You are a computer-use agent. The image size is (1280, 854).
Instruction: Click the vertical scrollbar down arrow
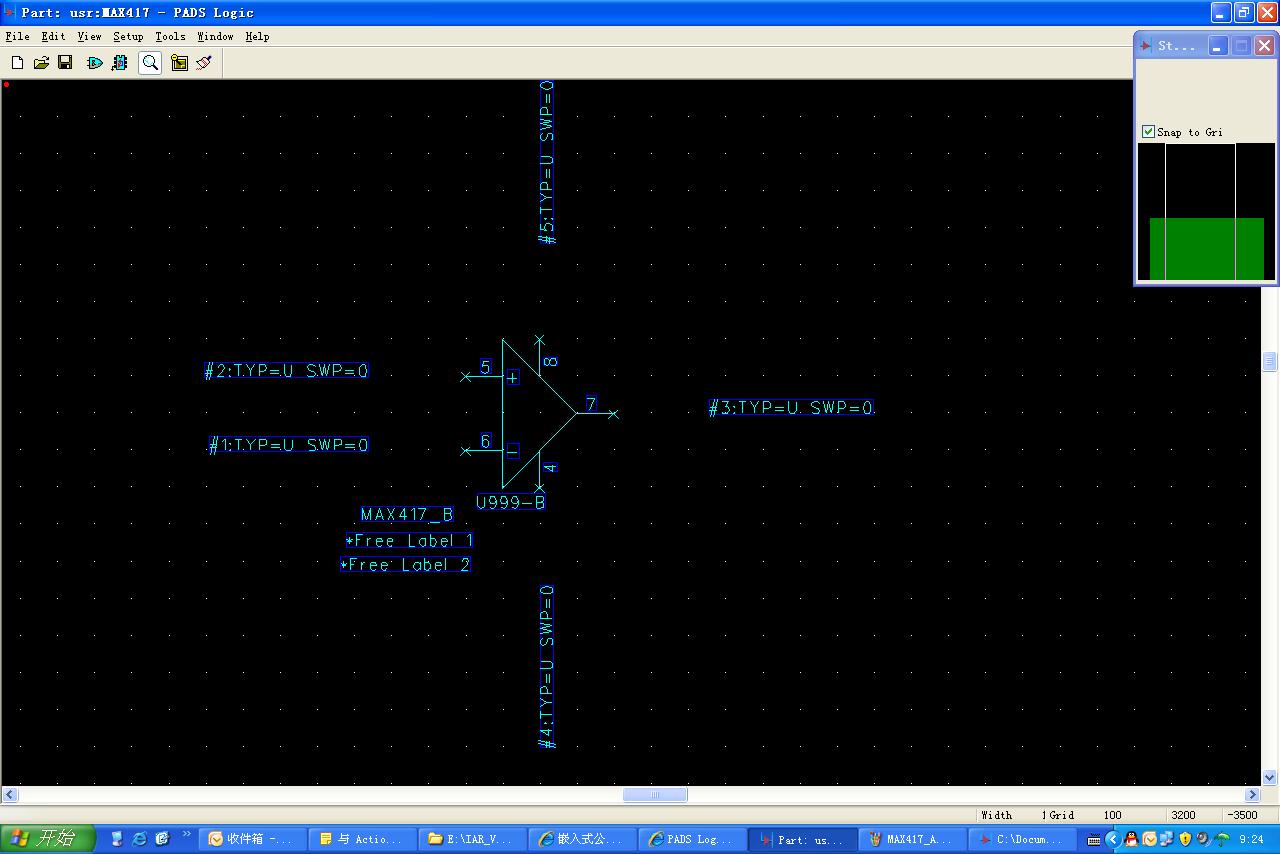(1270, 777)
